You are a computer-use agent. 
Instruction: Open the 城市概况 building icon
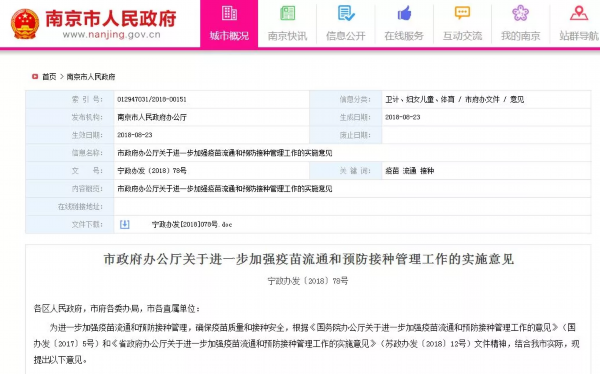pyautogui.click(x=229, y=13)
